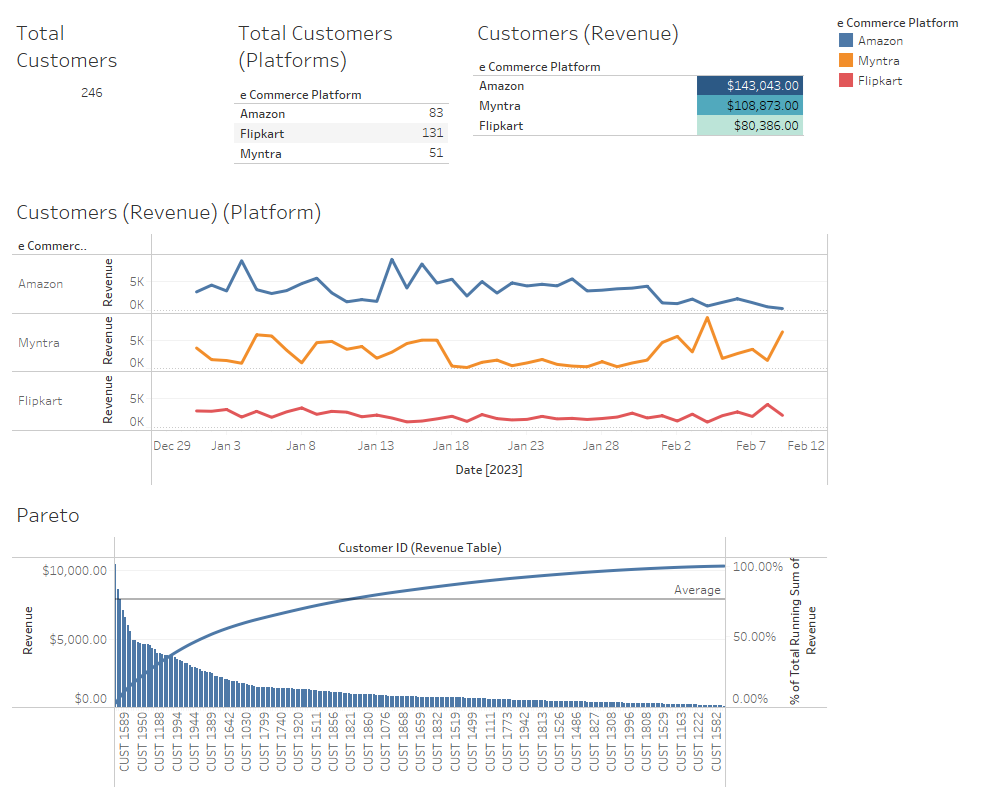1000x800 pixels.
Task: Select customer label CUST 1813
Action: tap(542, 741)
